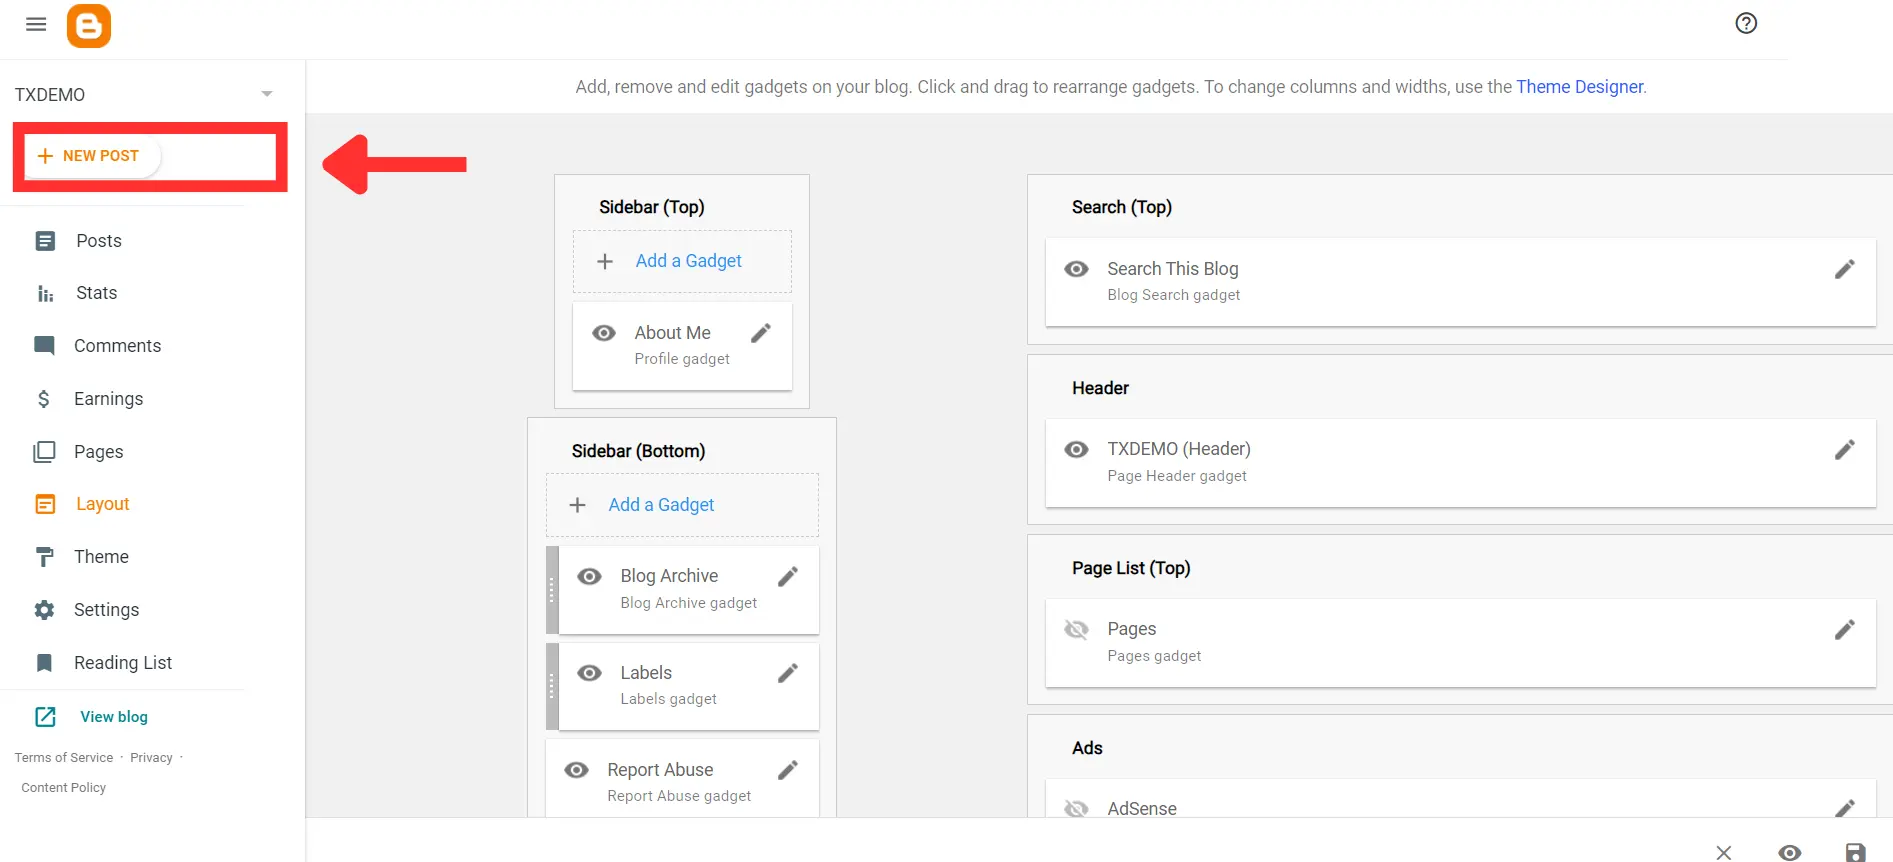Preview layout with bottom eye icon
The image size is (1893, 862).
coord(1790,852)
